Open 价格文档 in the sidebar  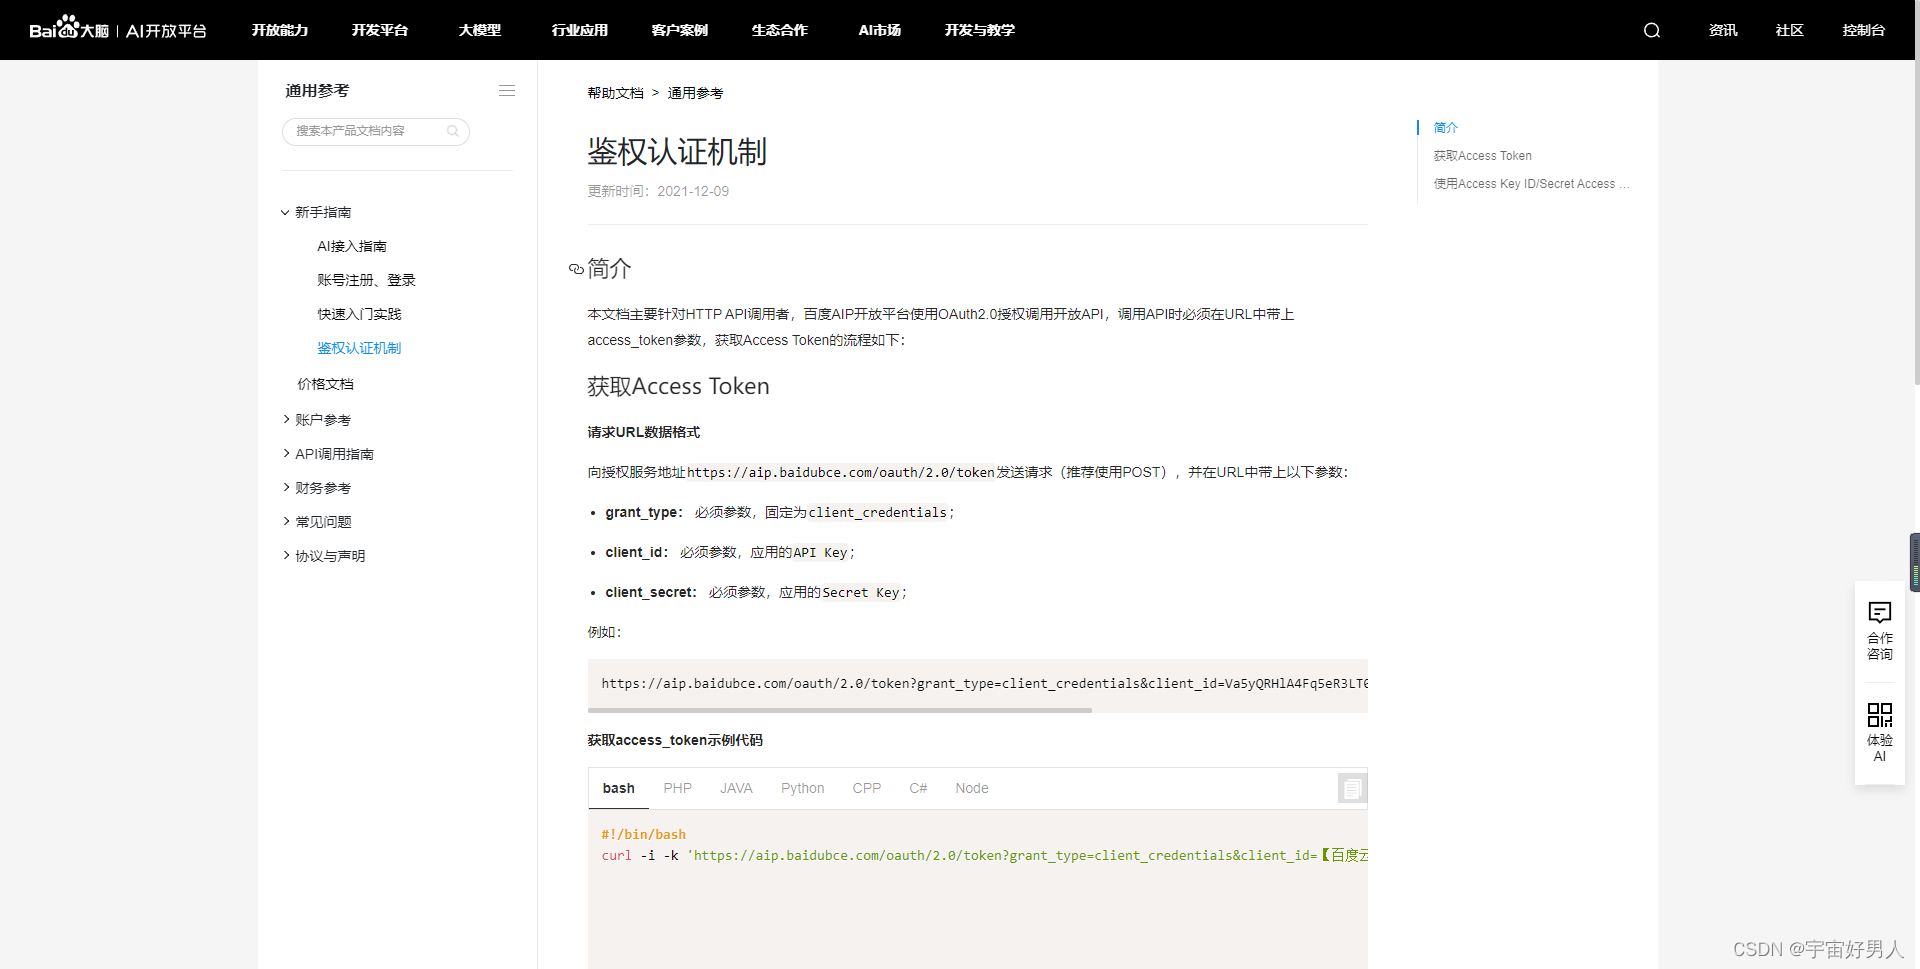click(326, 384)
